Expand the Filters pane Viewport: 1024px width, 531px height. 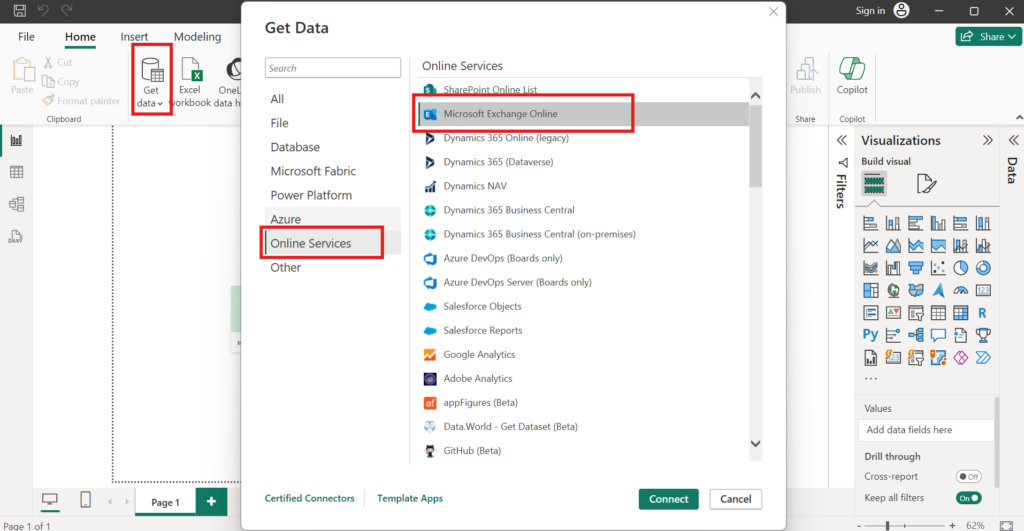(842, 140)
